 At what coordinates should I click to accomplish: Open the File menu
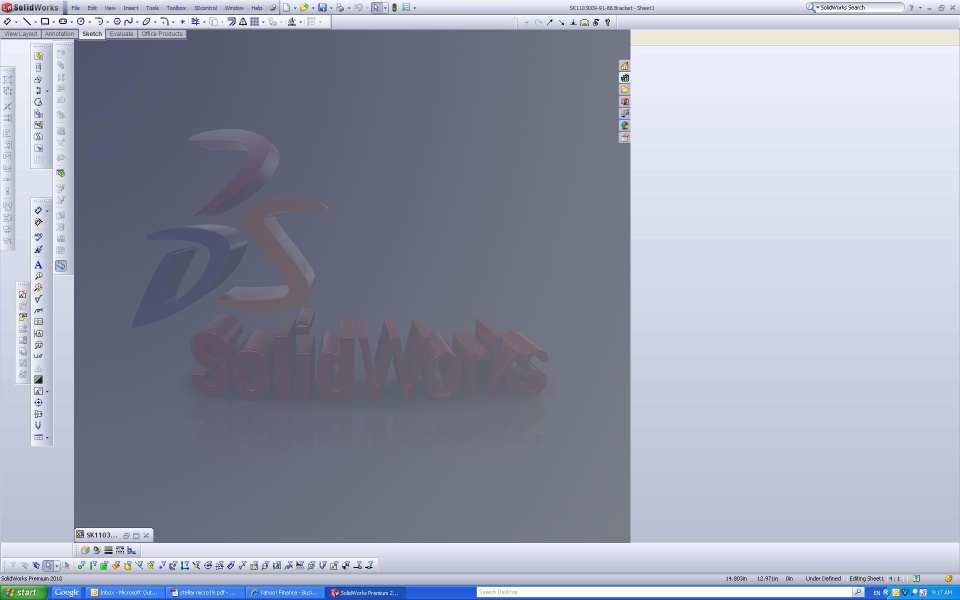[x=75, y=8]
